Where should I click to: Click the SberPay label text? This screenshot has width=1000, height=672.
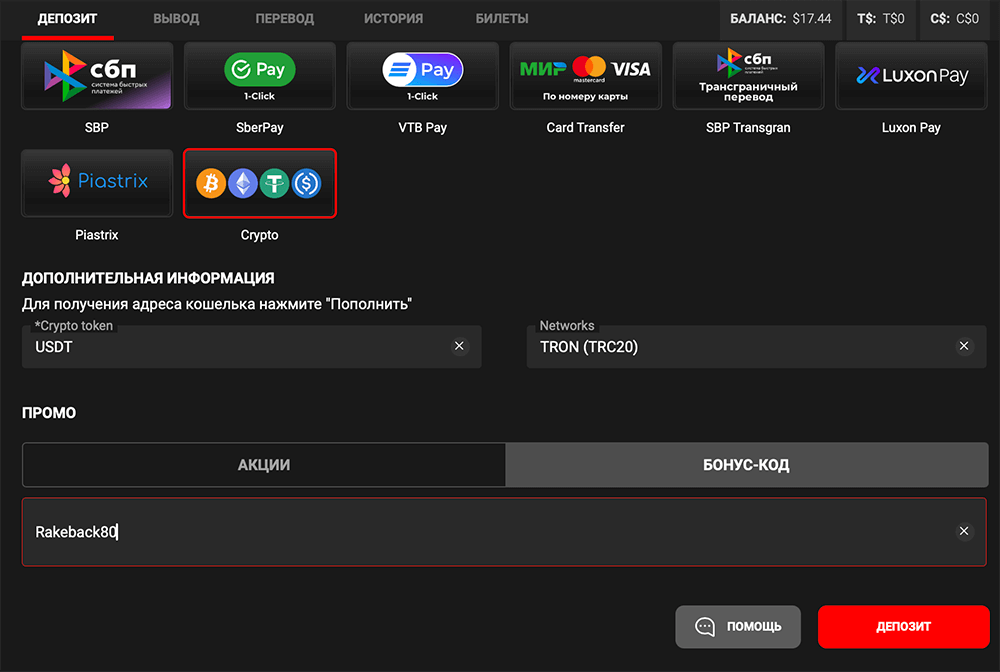point(260,128)
